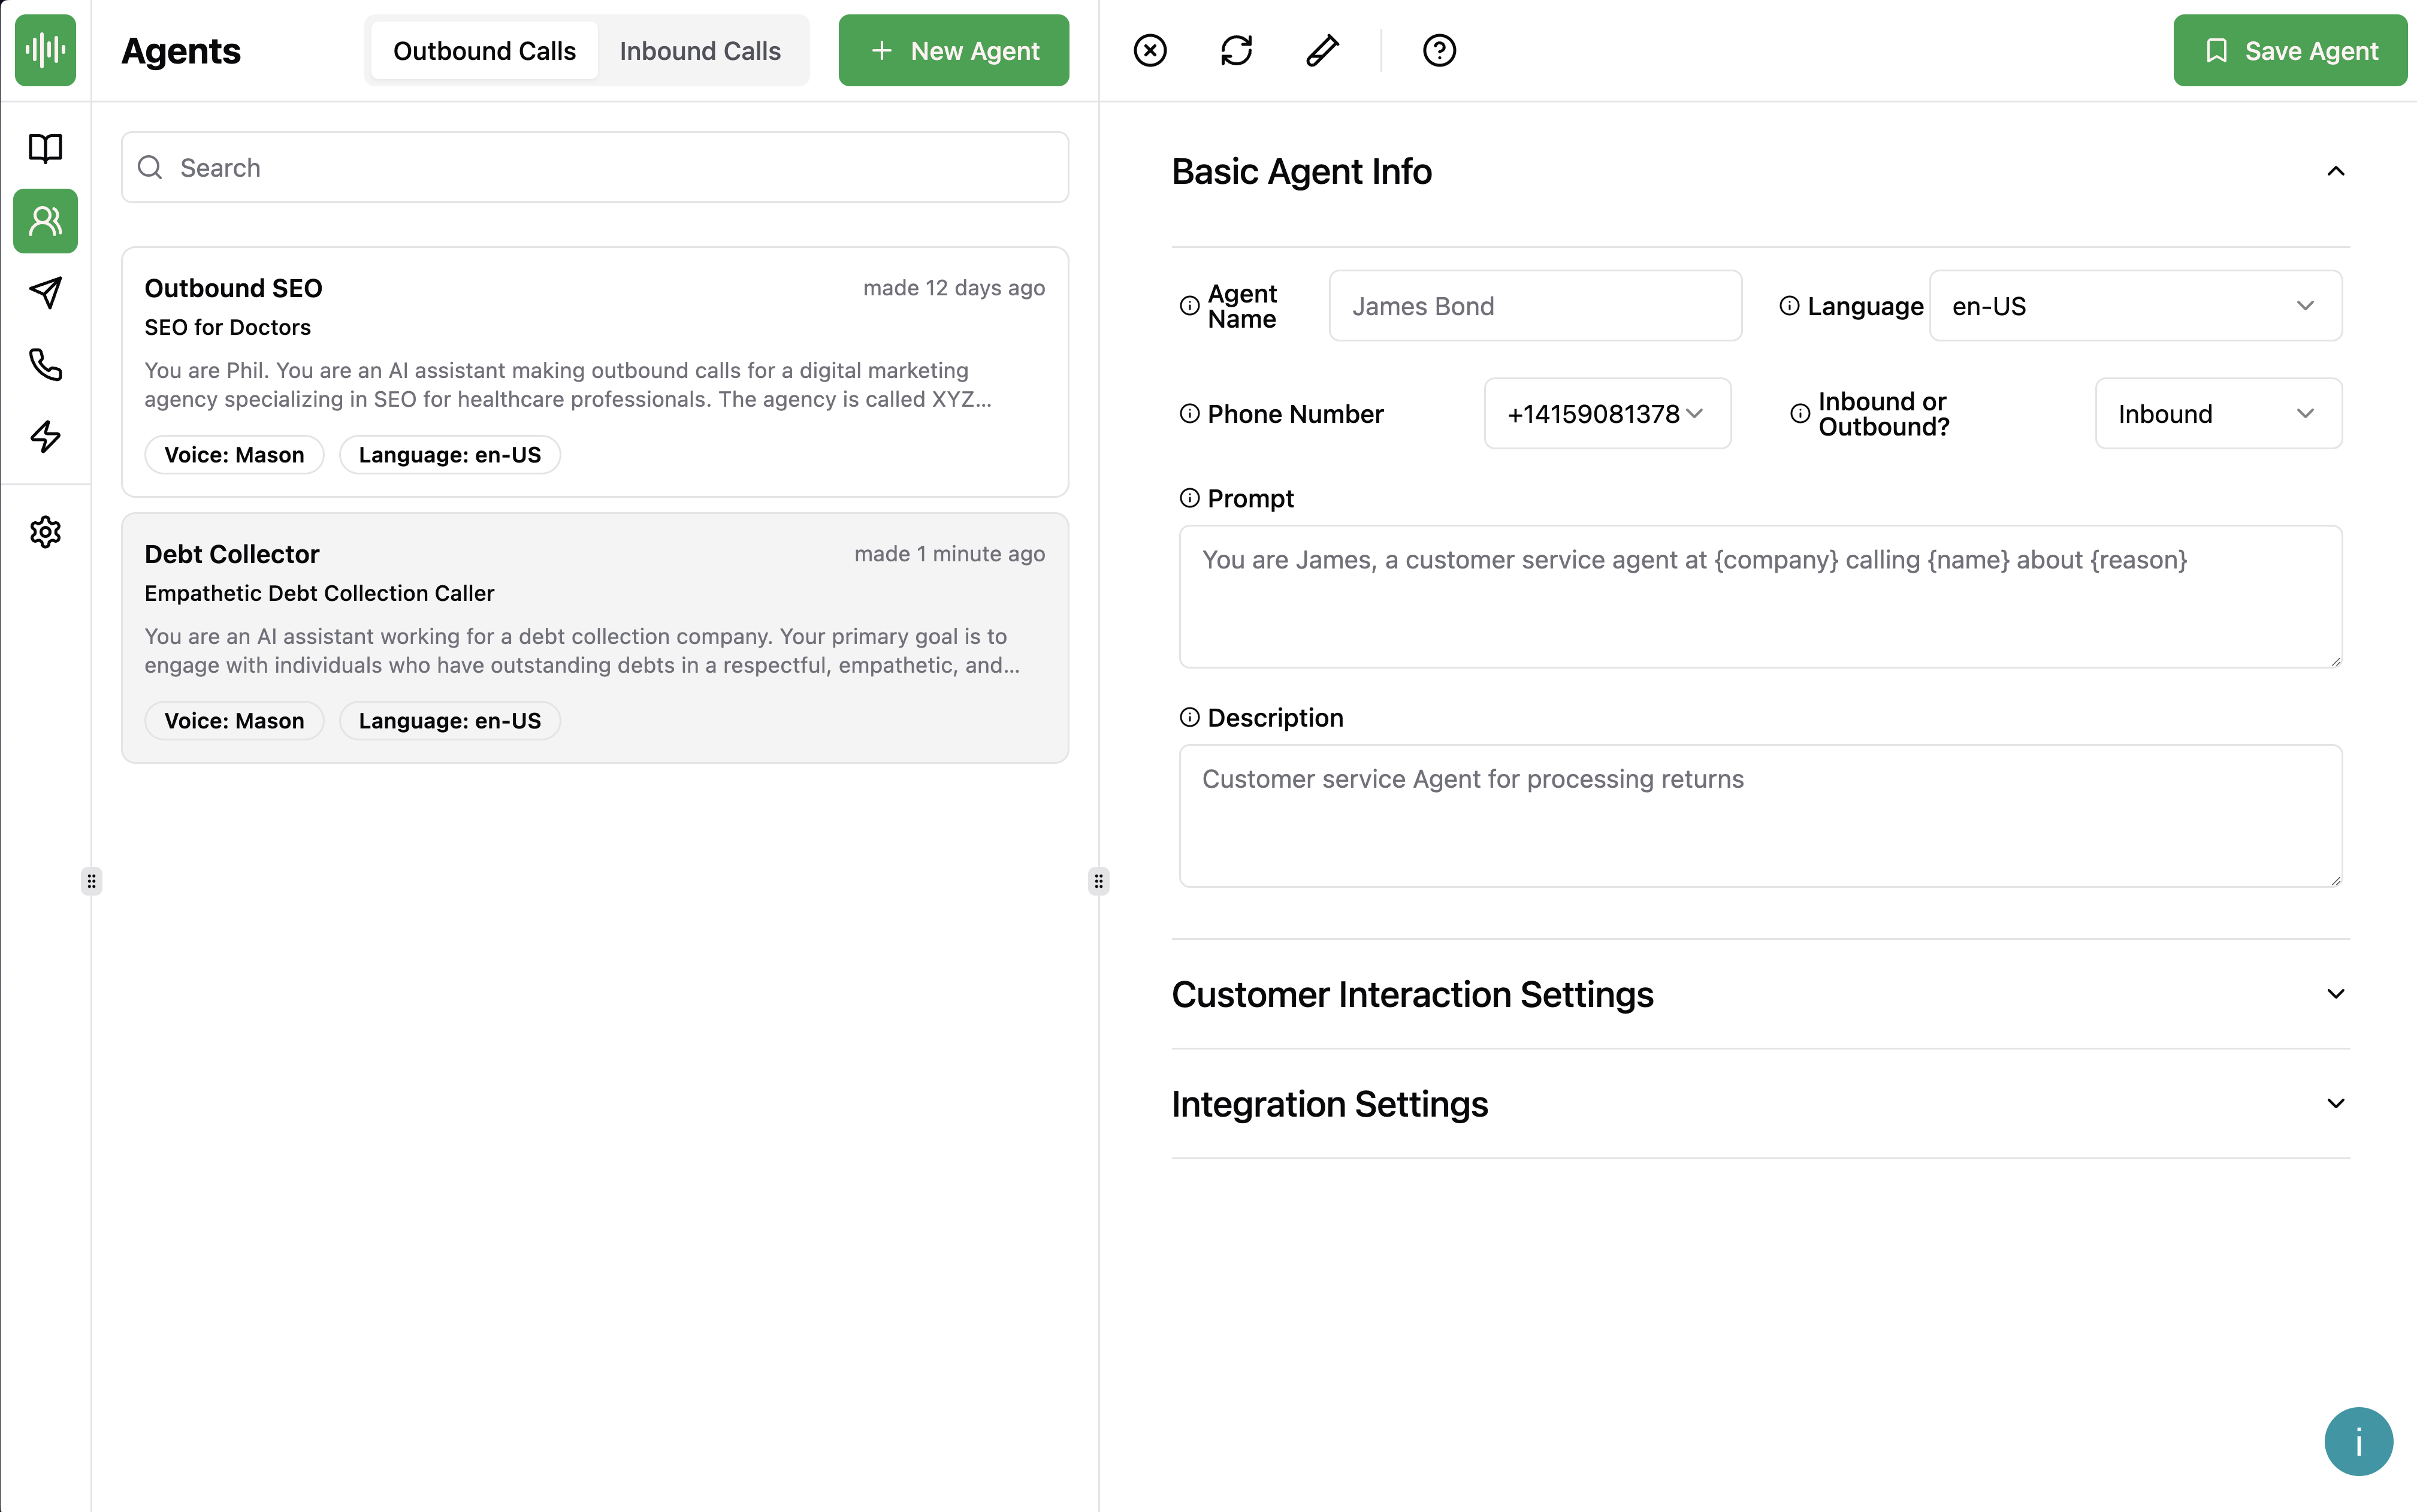Open the Inbound or Outbound dropdown
This screenshot has width=2417, height=1512.
(2217, 414)
